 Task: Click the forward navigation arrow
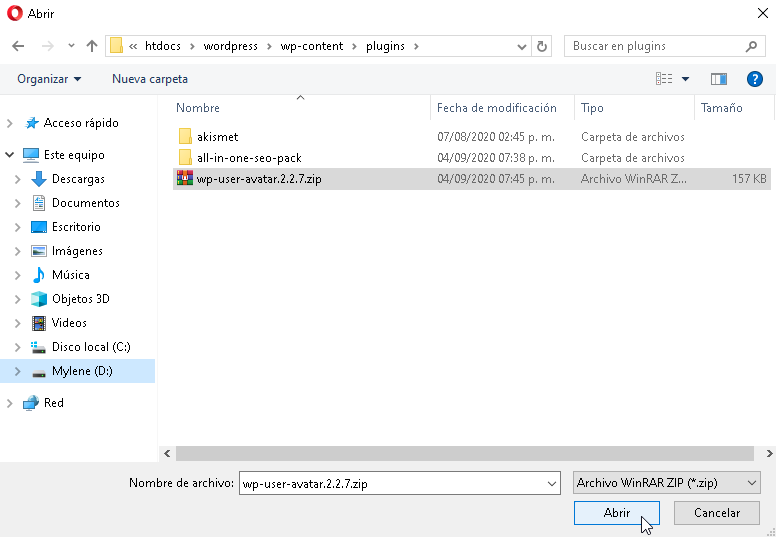click(x=48, y=46)
